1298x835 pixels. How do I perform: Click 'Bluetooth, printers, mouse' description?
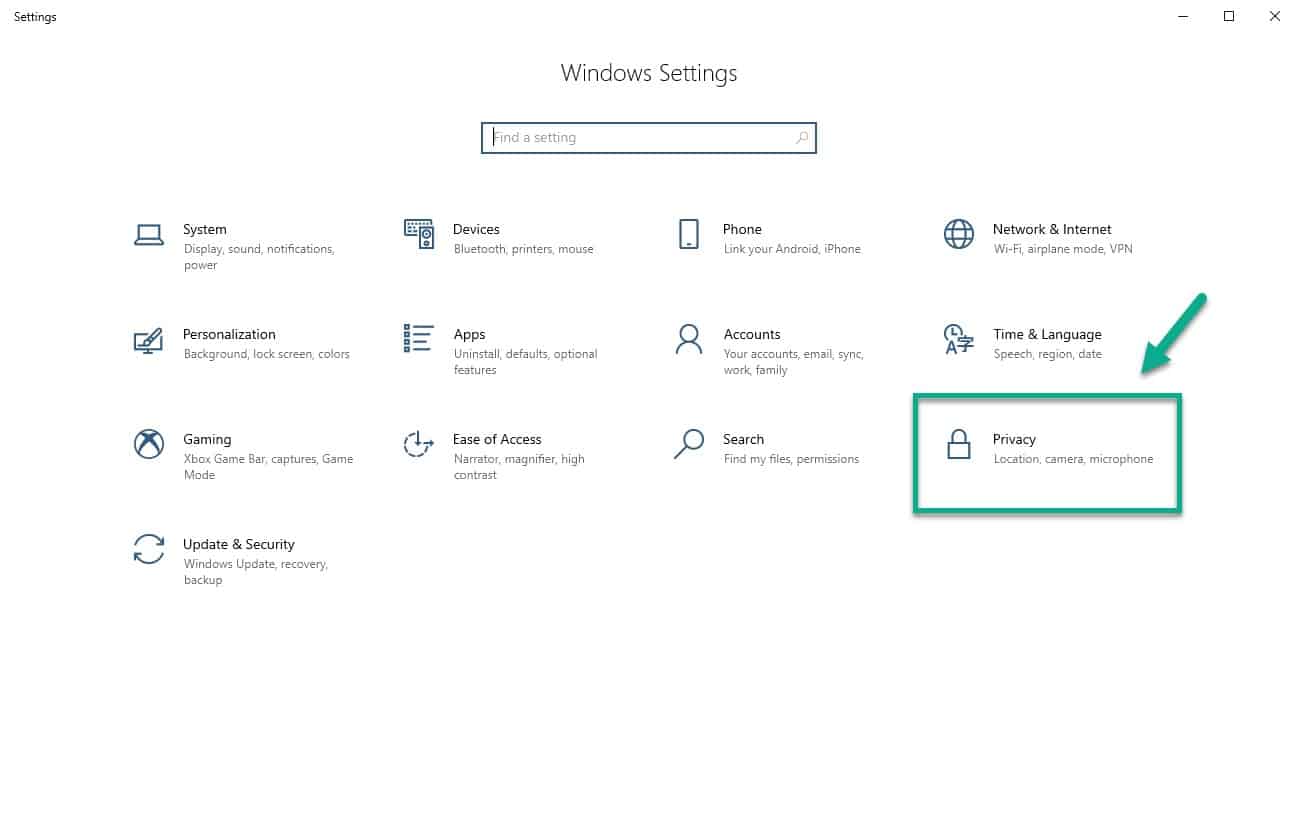pos(523,249)
